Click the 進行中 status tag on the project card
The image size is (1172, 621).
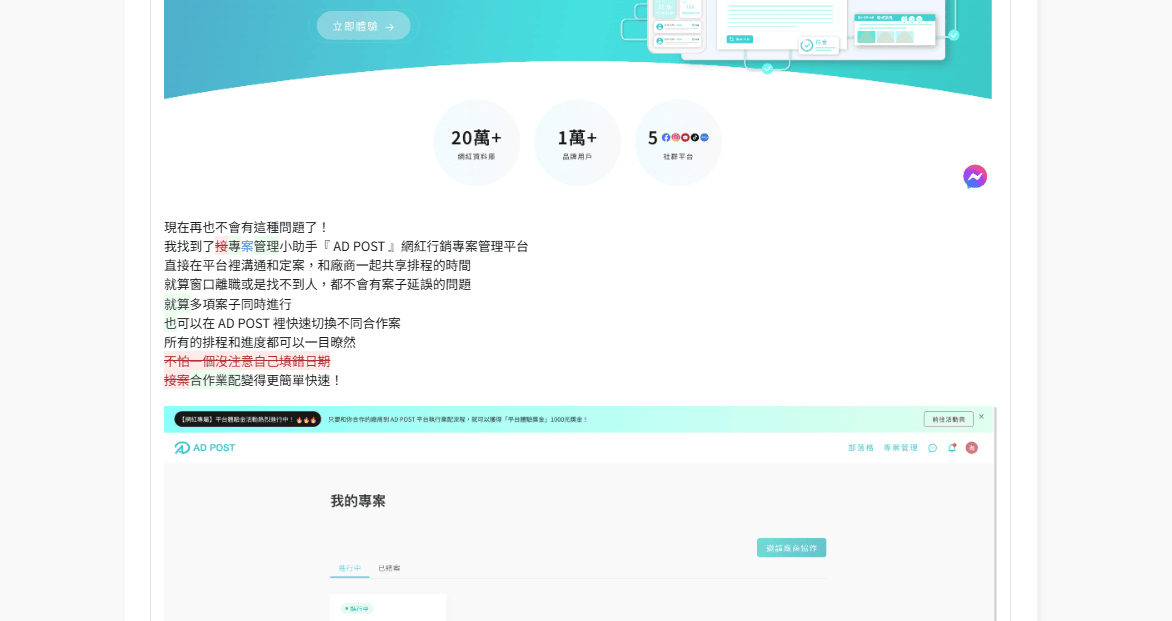click(359, 608)
